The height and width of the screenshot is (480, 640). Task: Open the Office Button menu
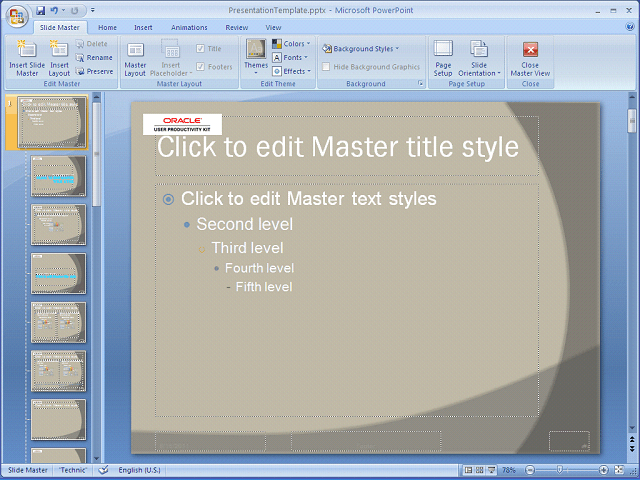[x=17, y=16]
